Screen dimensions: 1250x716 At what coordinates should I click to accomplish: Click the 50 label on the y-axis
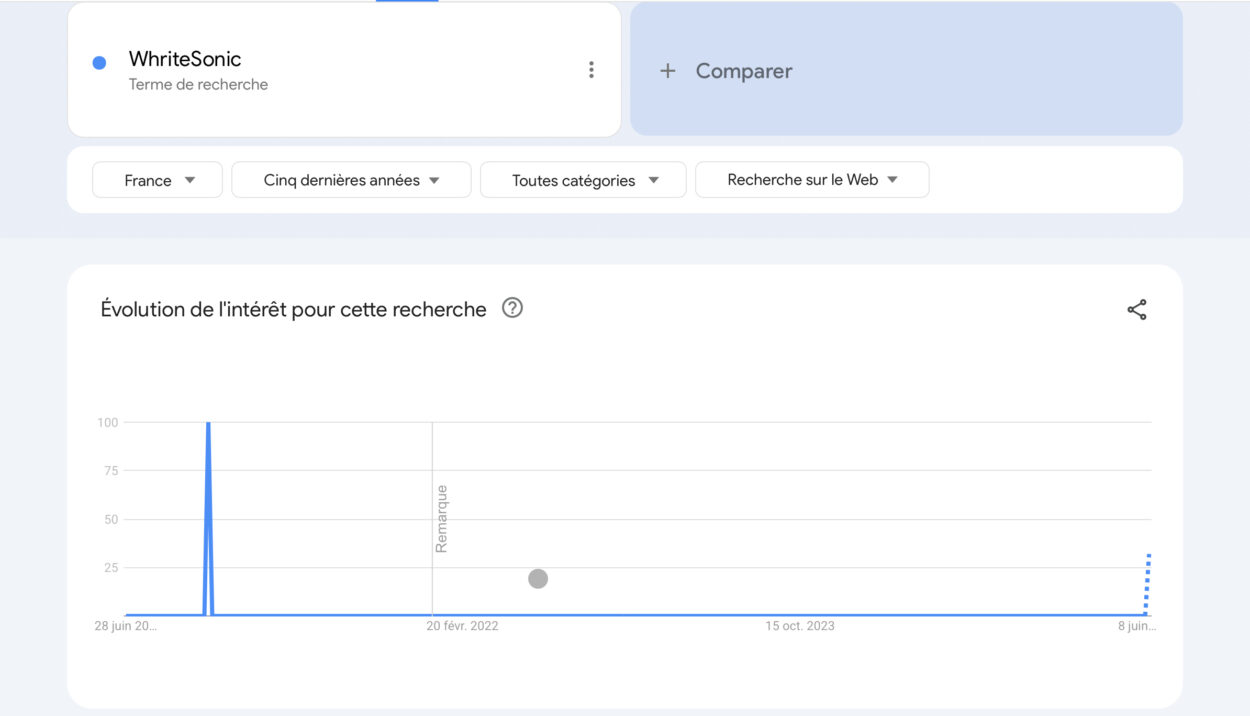pos(111,519)
